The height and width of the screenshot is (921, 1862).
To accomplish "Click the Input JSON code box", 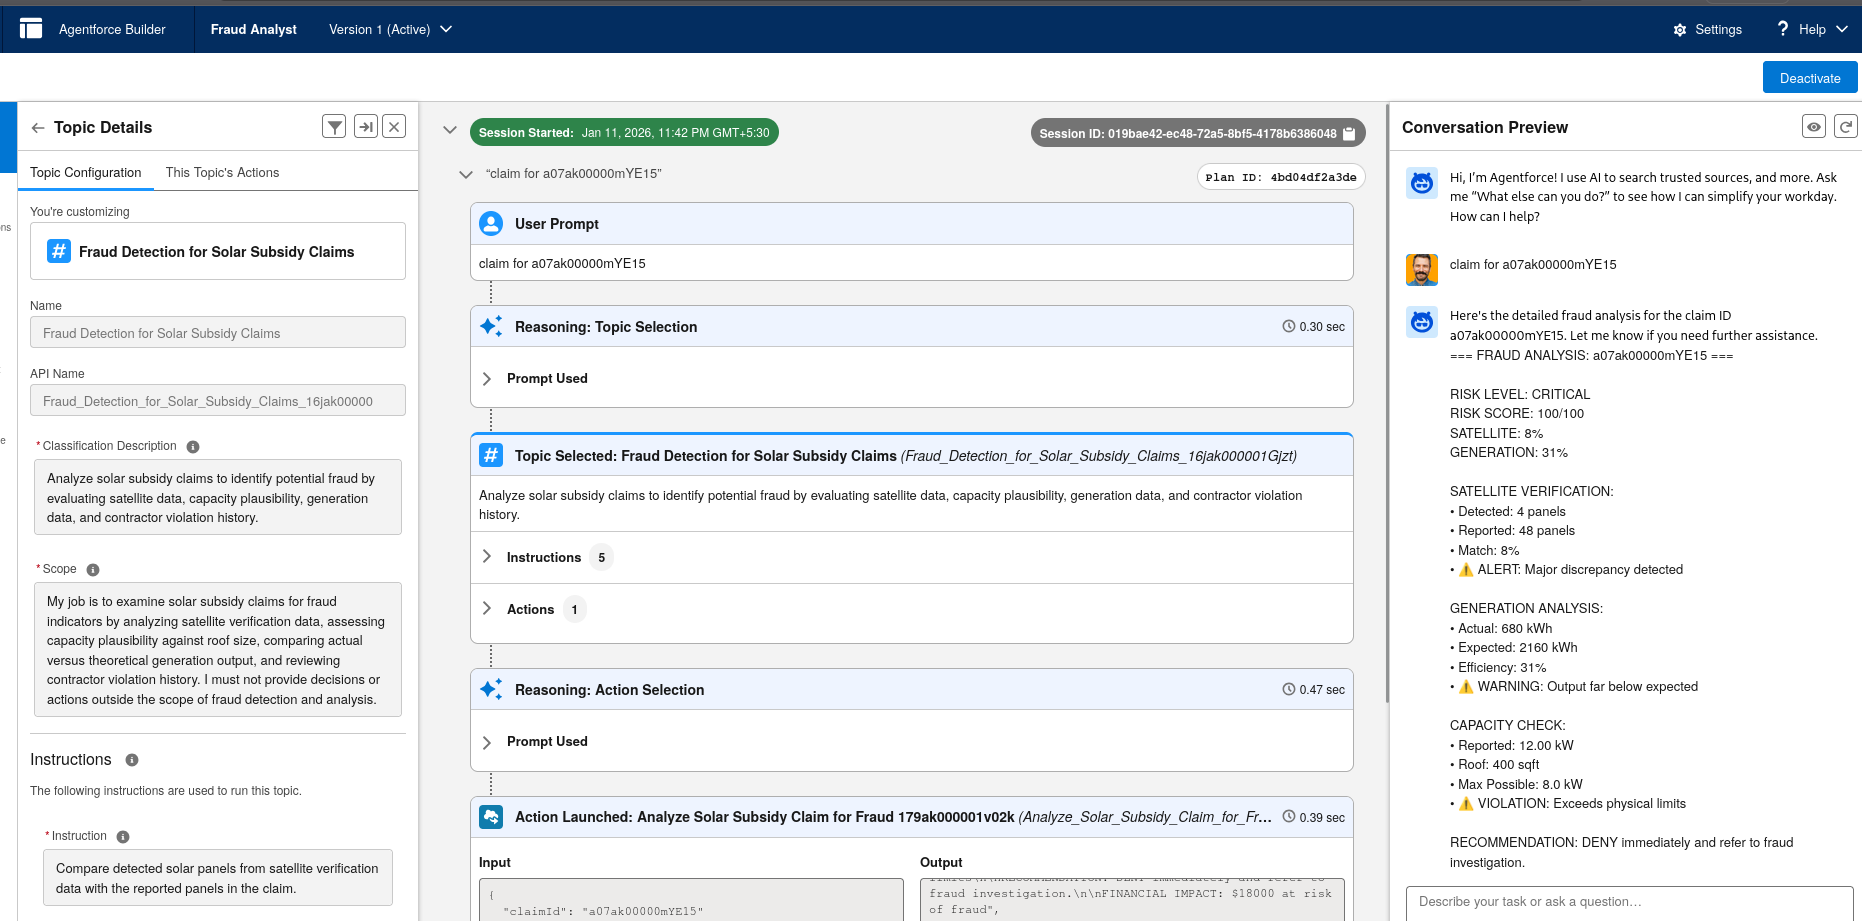I will pos(692,900).
